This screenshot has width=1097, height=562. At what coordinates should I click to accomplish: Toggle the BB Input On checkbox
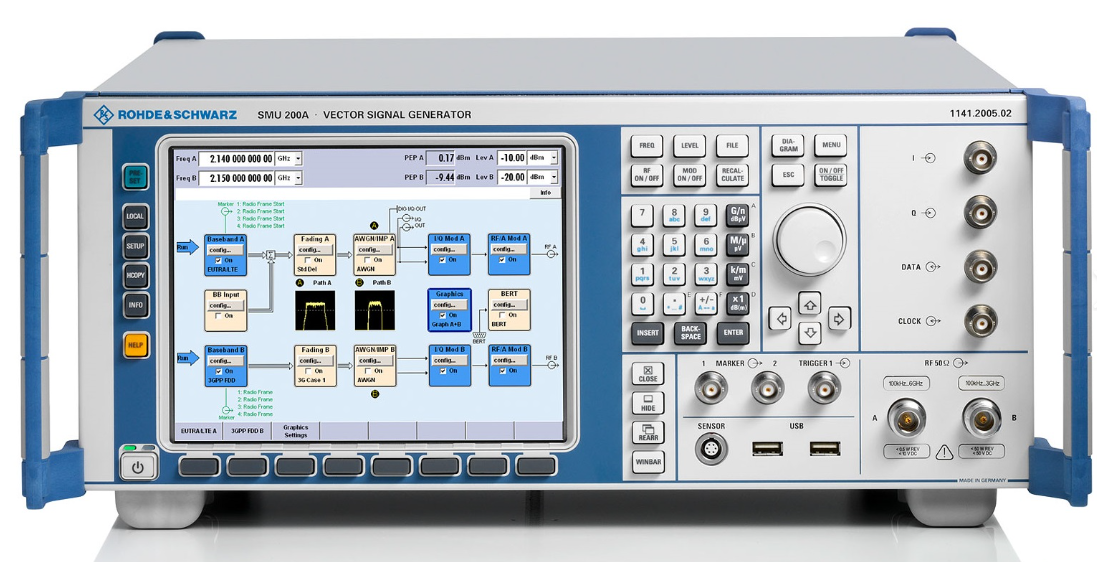pyautogui.click(x=219, y=315)
